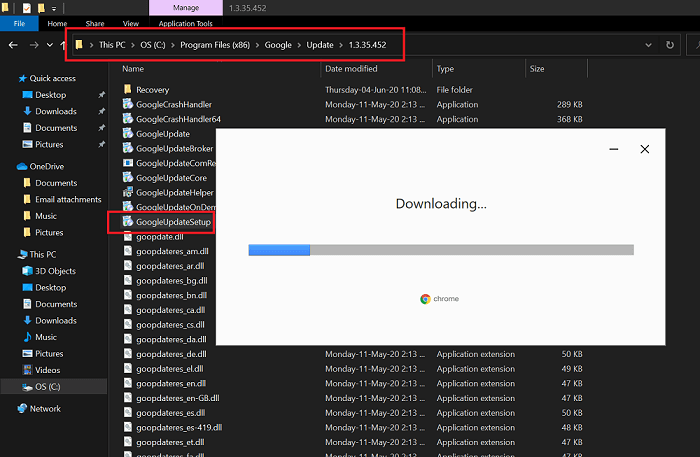
Task: Open the View ribbon tab
Action: 131,24
